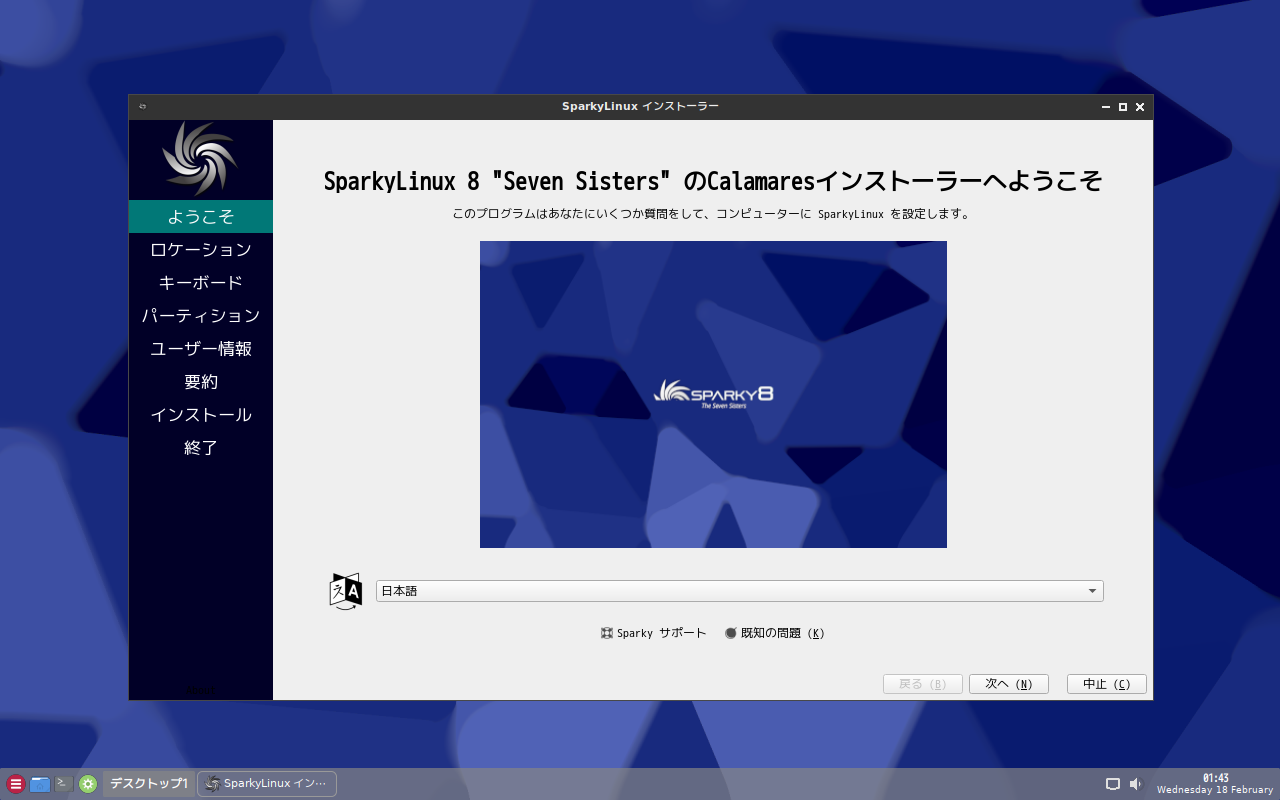This screenshot has width=1280, height=800.
Task: Open the clock showing 01:43
Action: point(1215,784)
